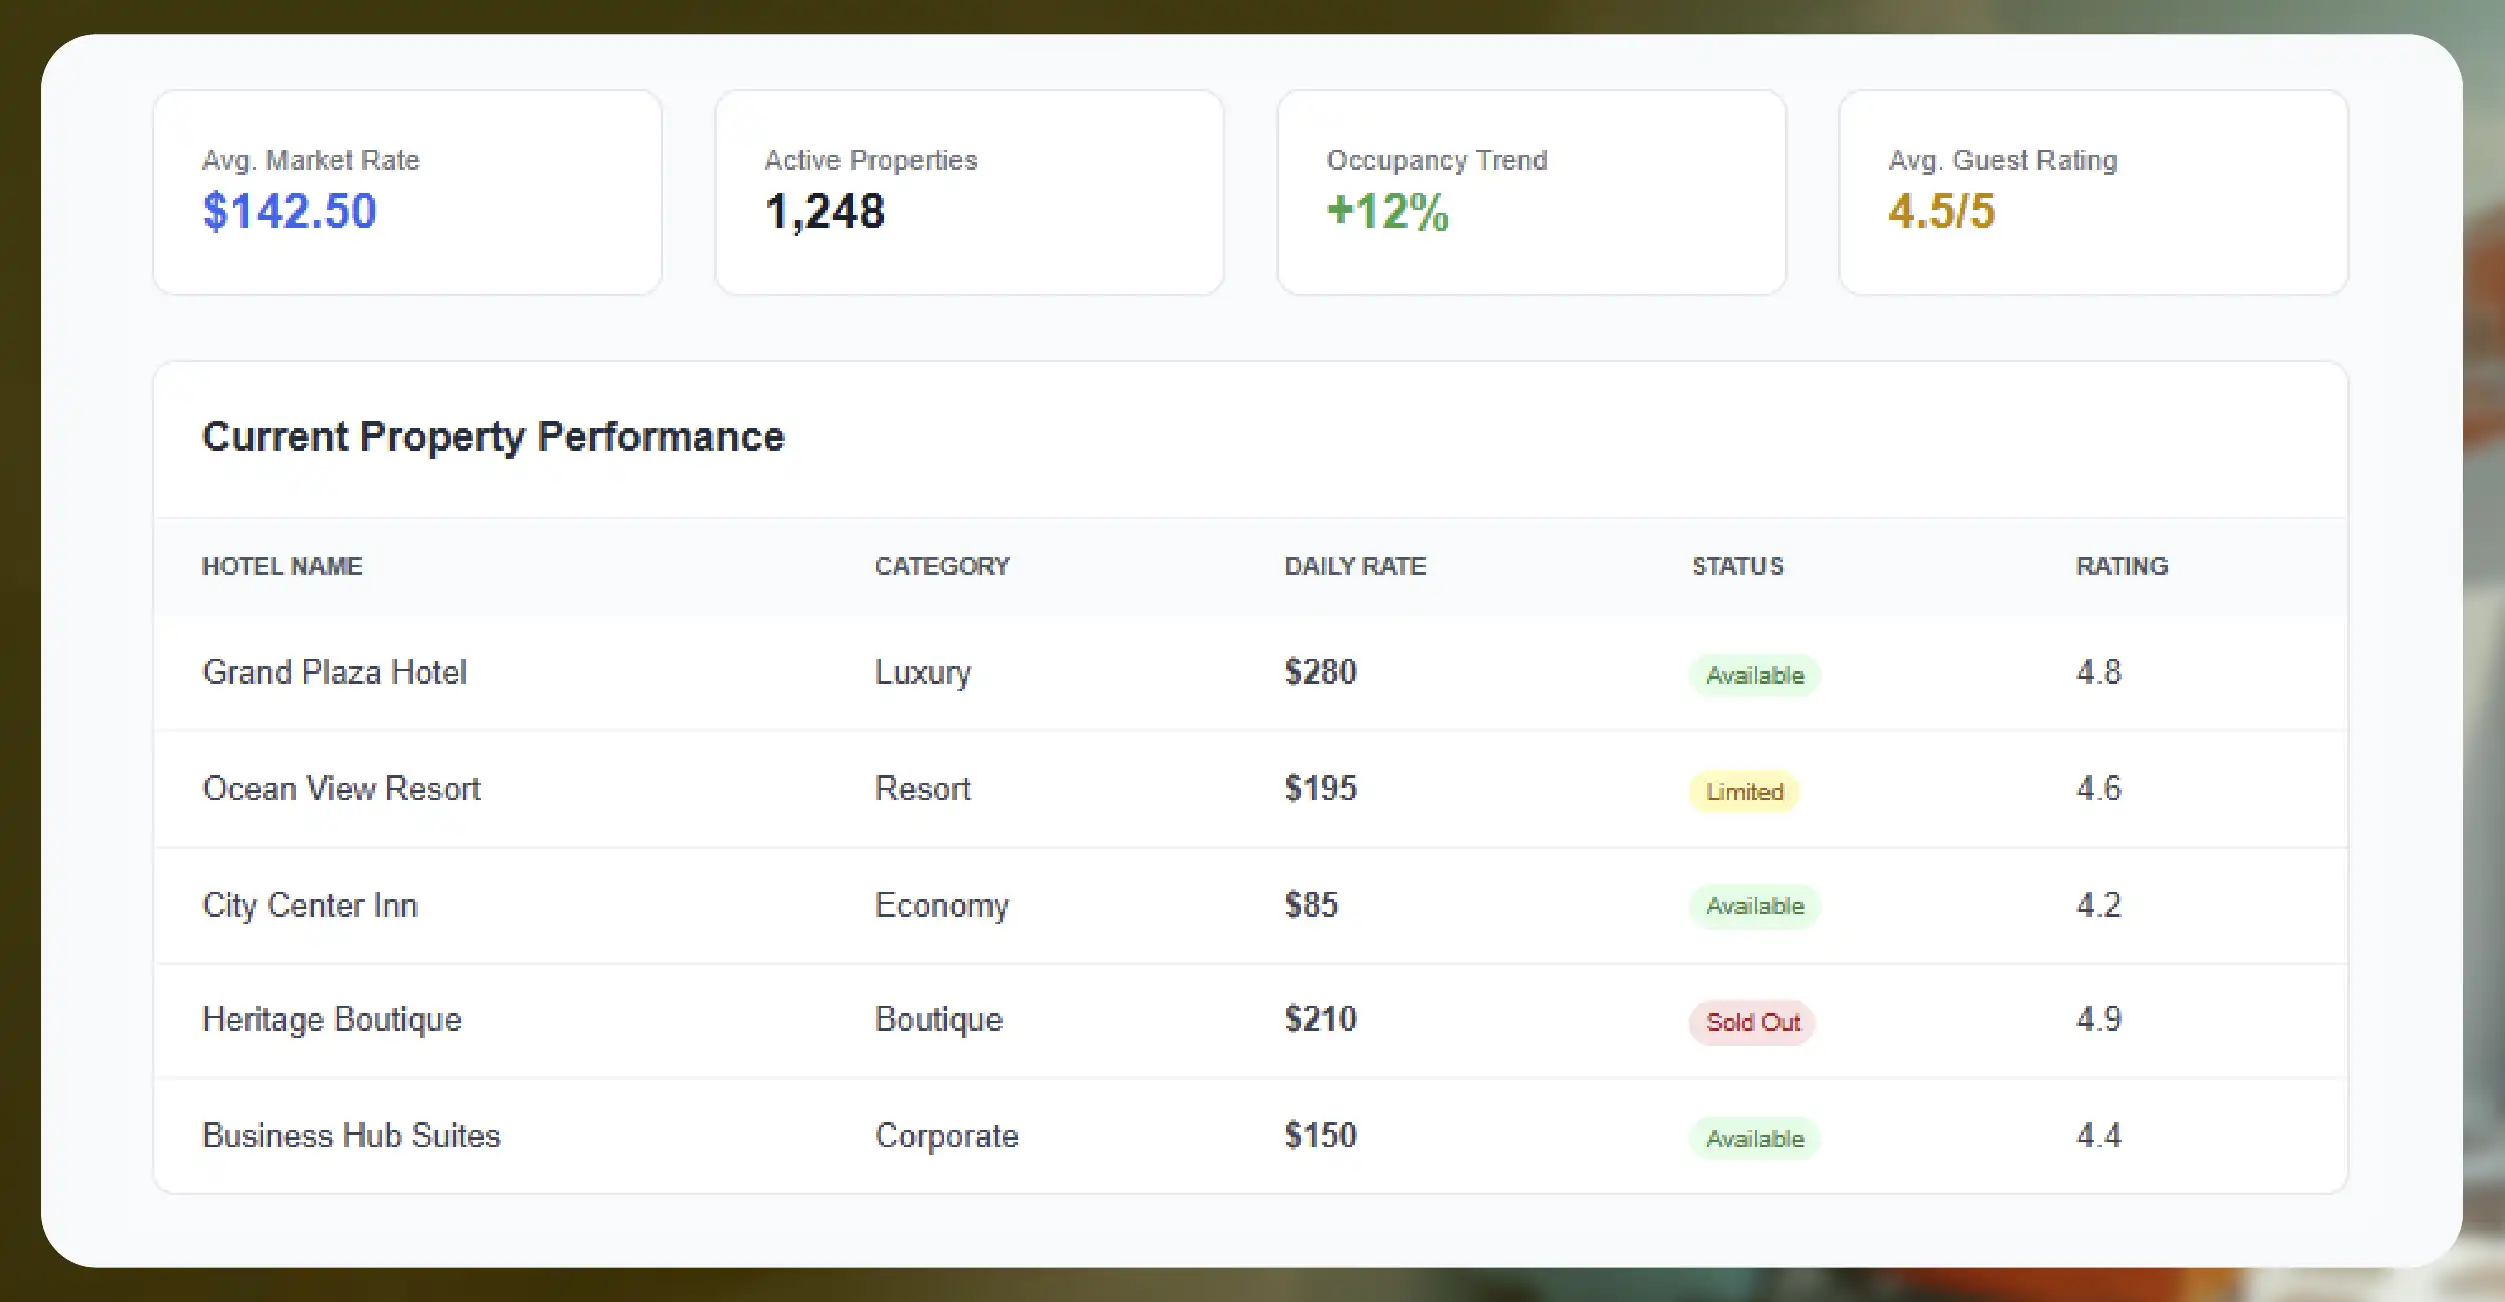Click Available badge for Business Hub Suites

(1755, 1138)
